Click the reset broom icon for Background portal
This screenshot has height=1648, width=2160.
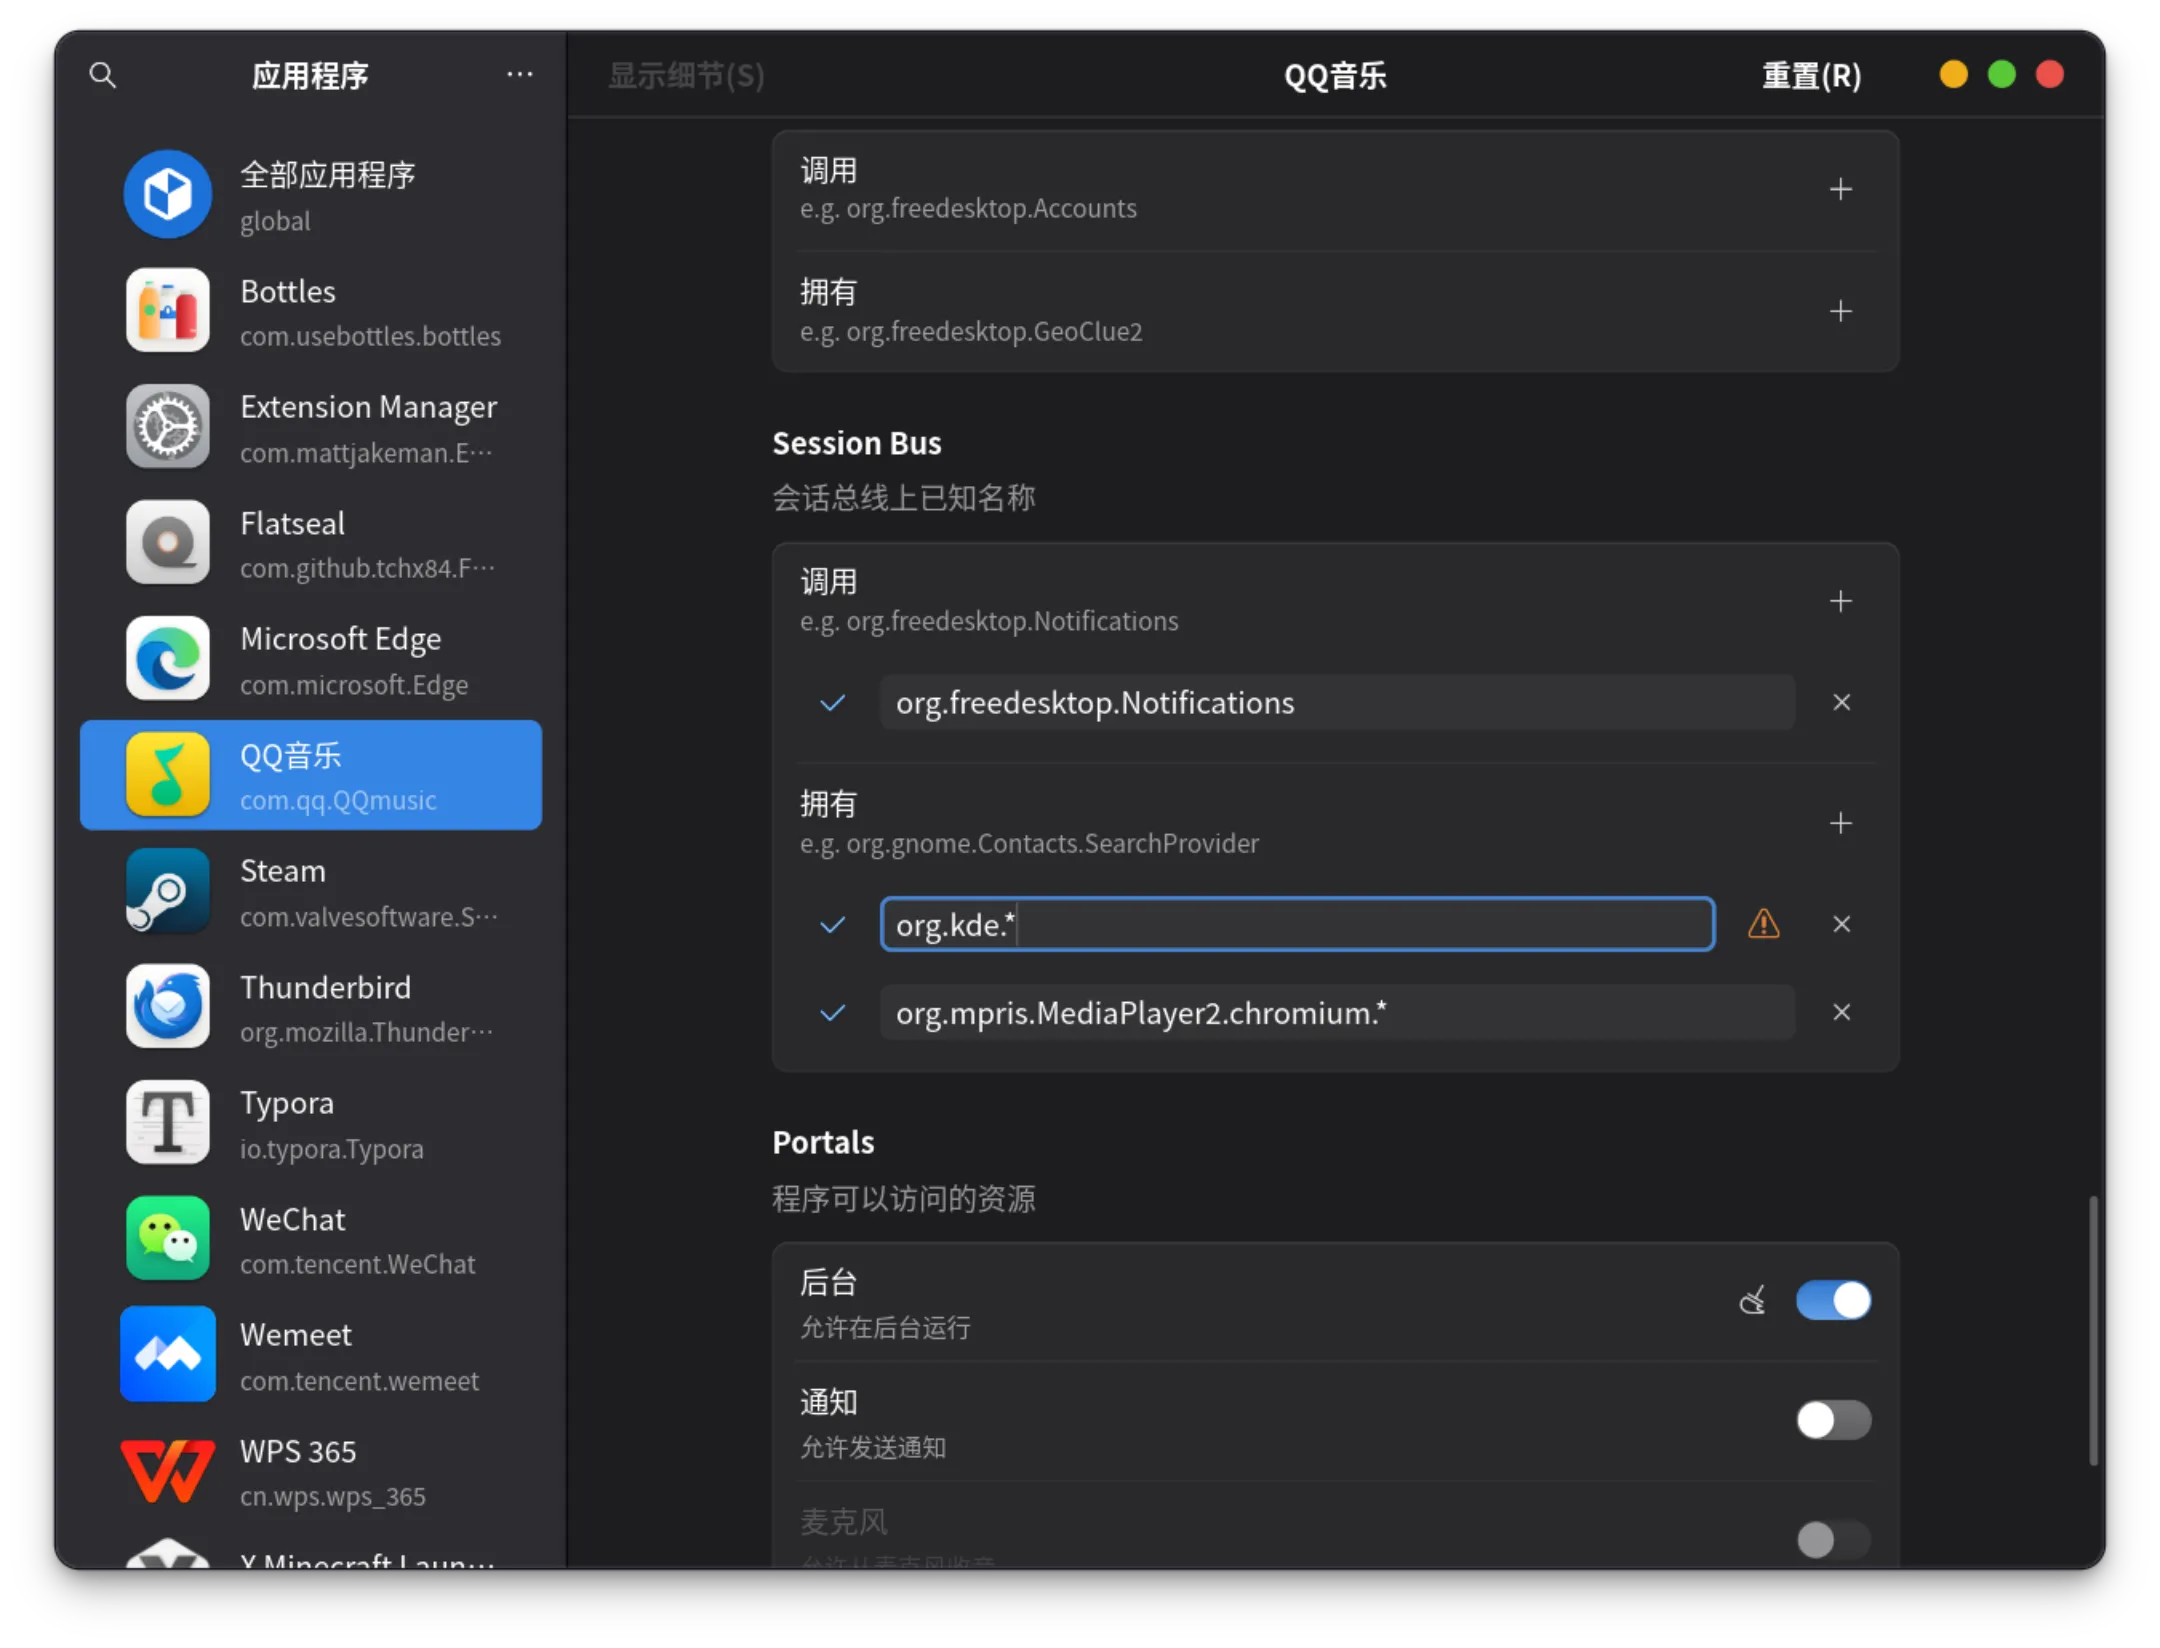[x=1752, y=1300]
